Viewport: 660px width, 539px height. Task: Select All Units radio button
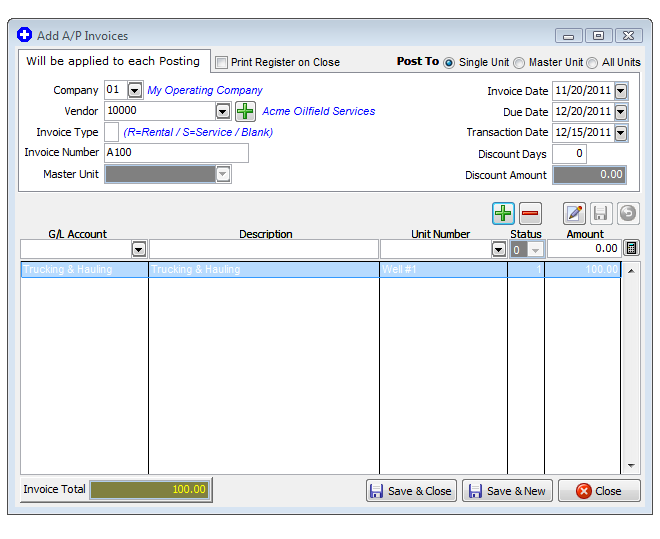click(x=592, y=63)
